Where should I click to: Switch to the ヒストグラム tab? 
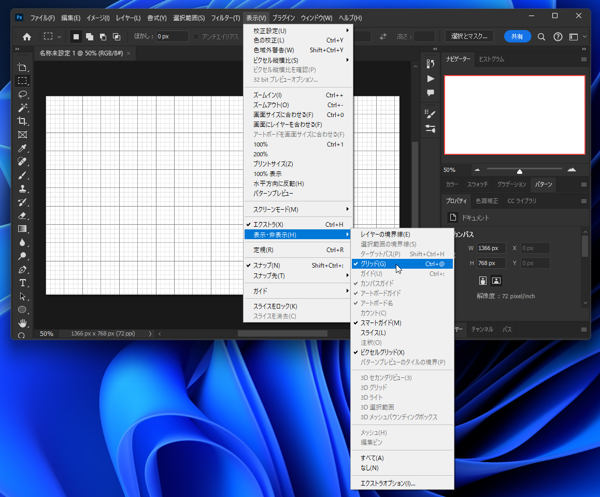492,59
